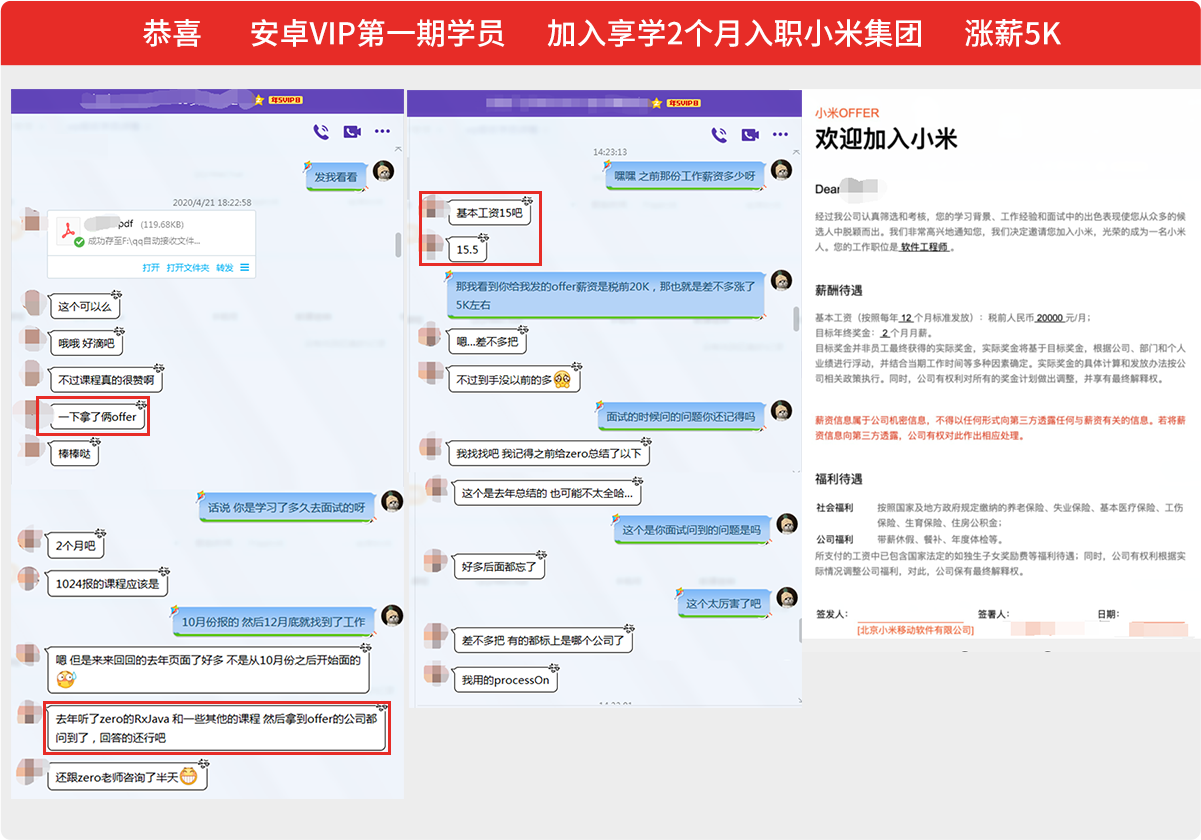Click 打开 to open the PDF

(151, 268)
